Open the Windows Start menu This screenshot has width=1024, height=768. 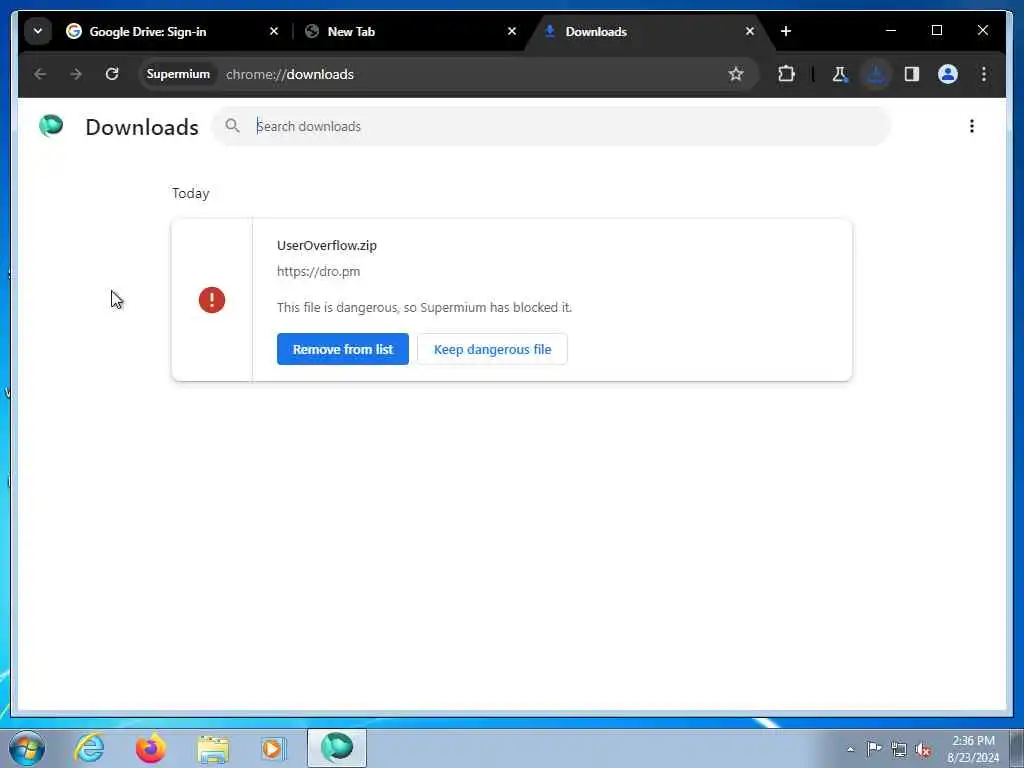click(x=27, y=748)
